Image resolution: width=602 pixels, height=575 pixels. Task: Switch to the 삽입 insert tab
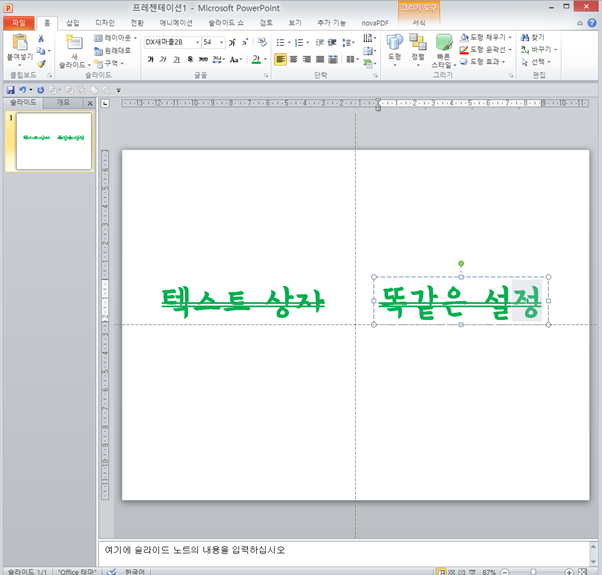click(73, 23)
